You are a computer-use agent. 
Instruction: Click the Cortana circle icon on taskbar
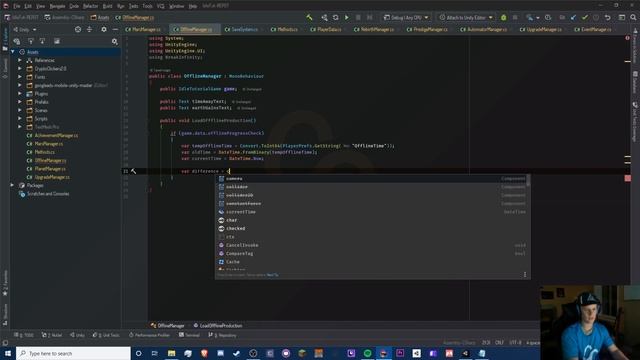138,353
